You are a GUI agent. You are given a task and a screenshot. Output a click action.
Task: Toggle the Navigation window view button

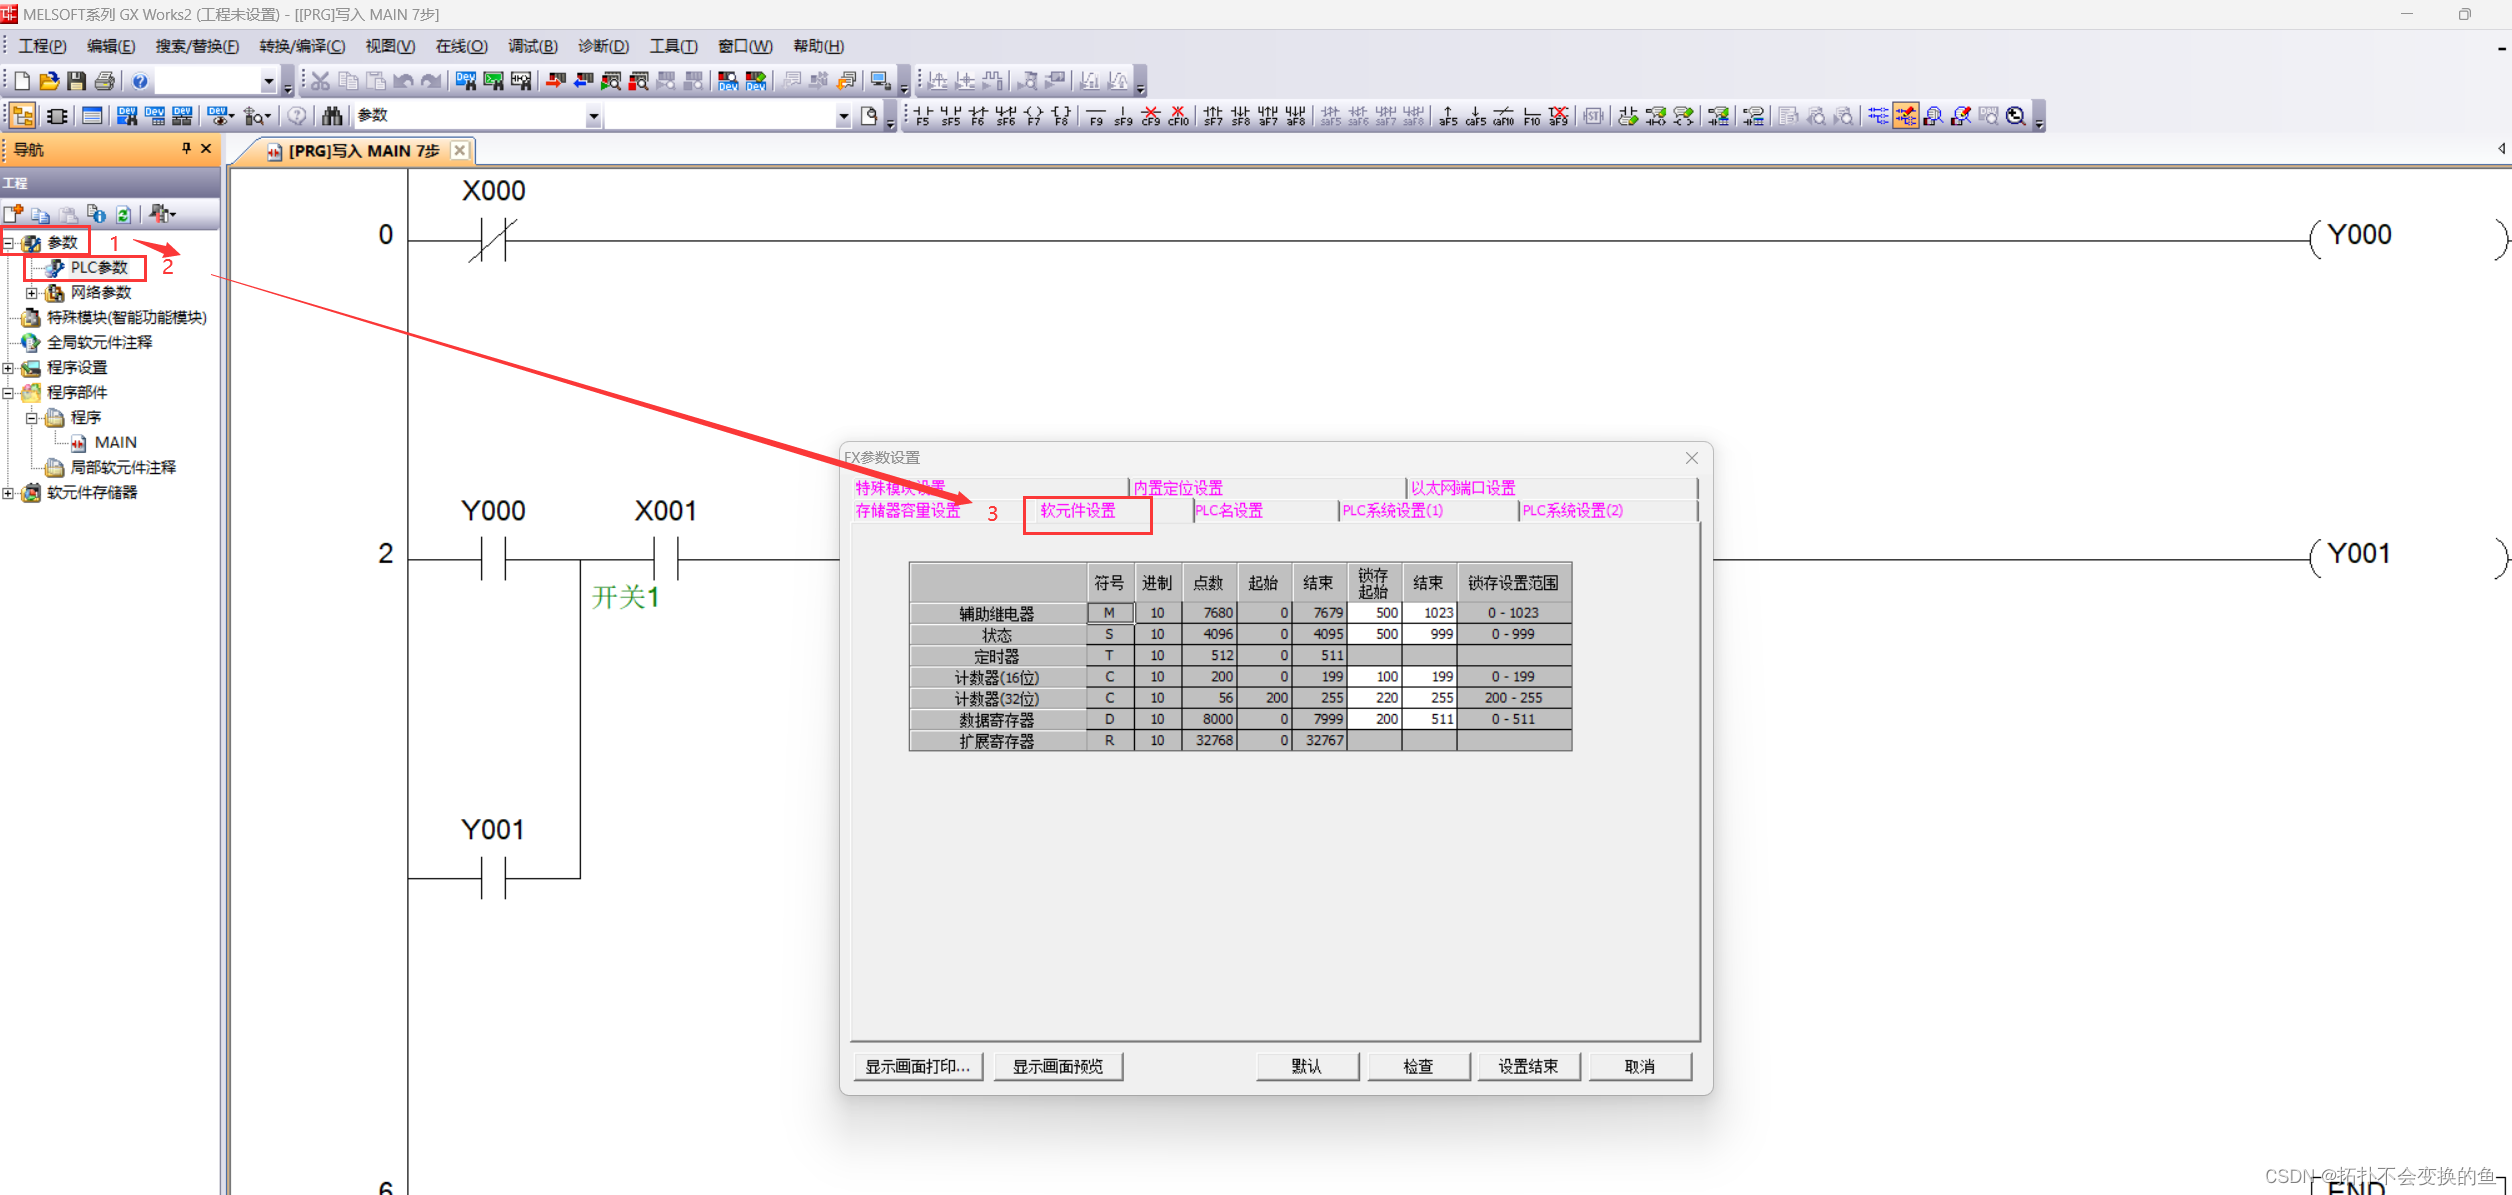[x=22, y=116]
